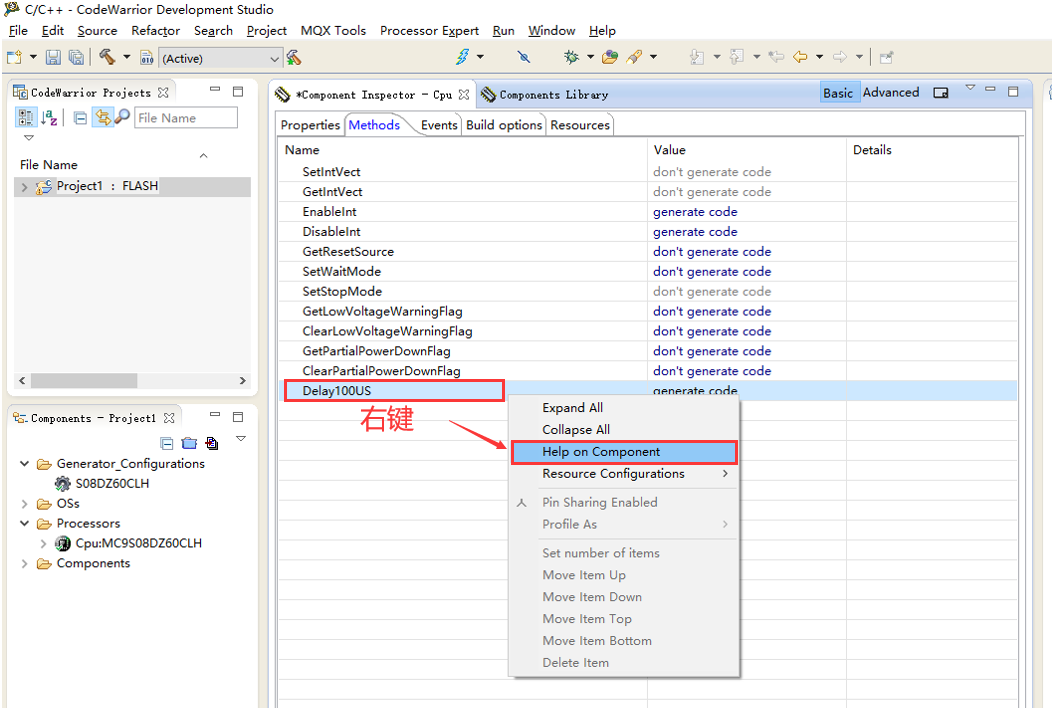Open the MQX Tools menu

[x=333, y=31]
